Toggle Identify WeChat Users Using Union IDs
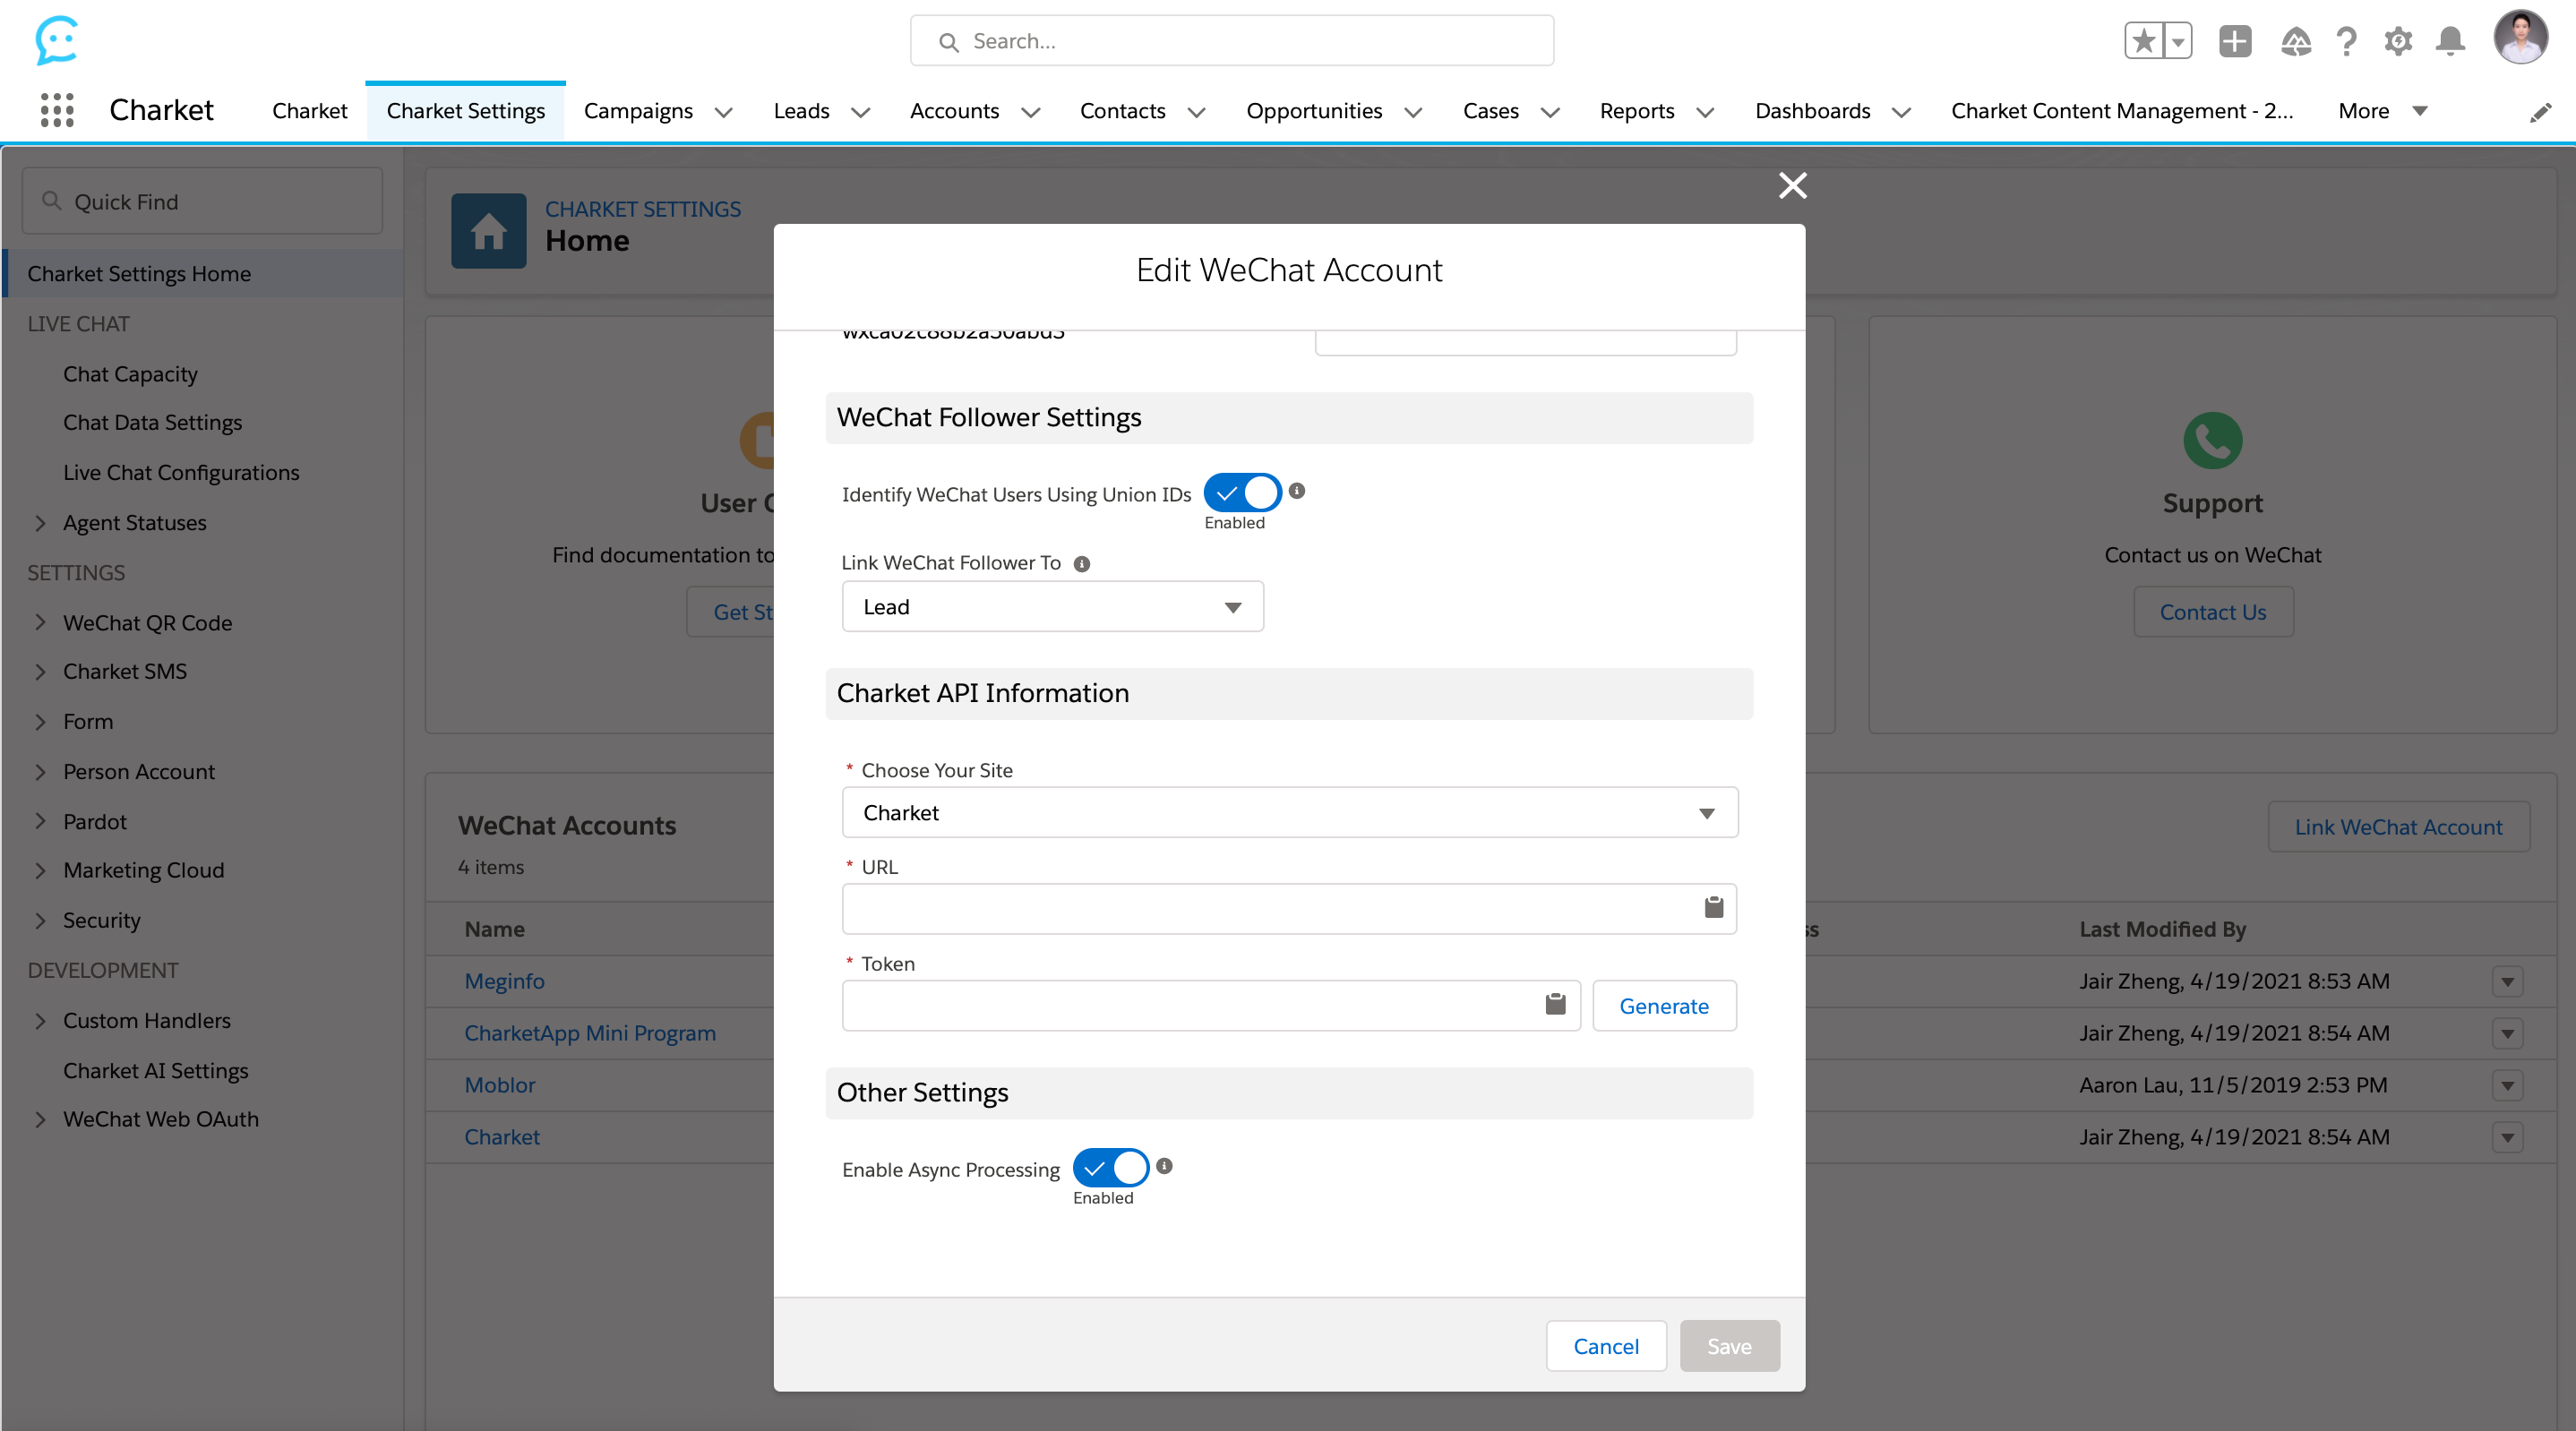The image size is (2576, 1431). click(x=1242, y=493)
